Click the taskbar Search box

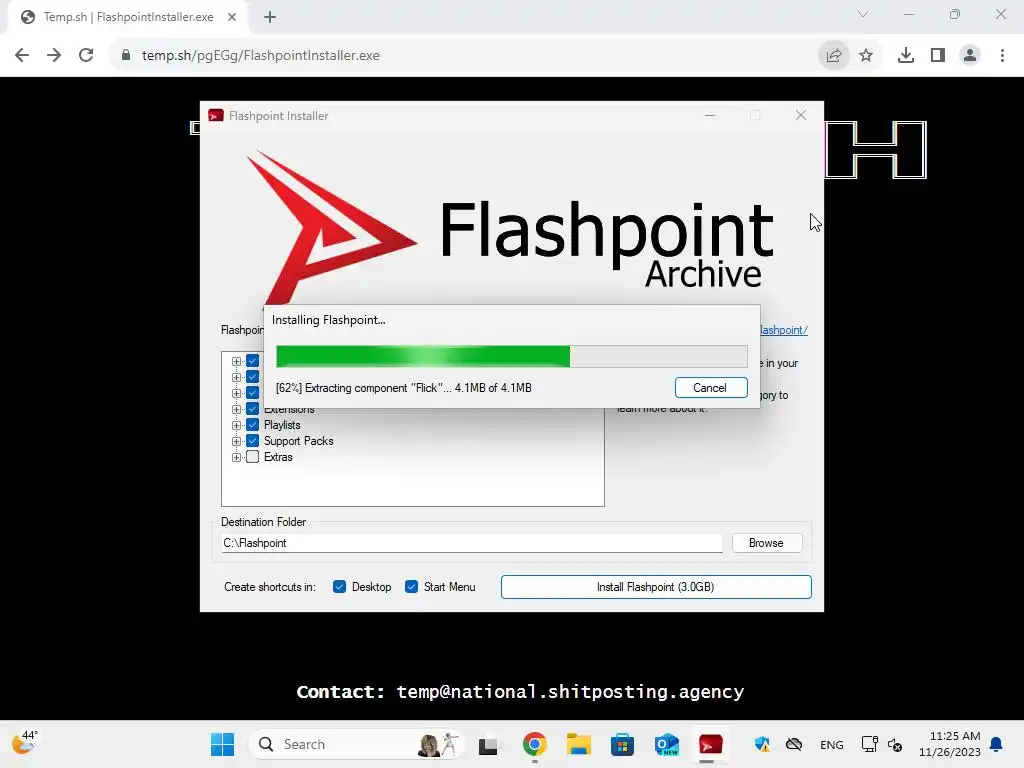(356, 744)
